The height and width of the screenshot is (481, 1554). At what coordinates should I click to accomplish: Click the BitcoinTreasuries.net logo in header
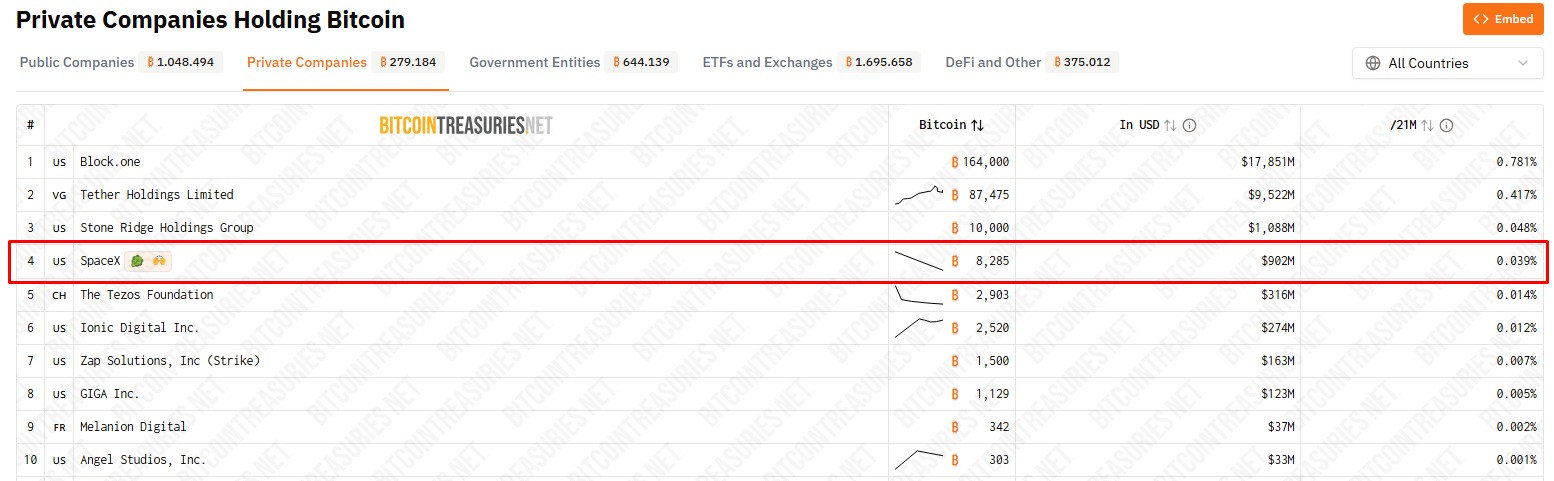coord(466,125)
